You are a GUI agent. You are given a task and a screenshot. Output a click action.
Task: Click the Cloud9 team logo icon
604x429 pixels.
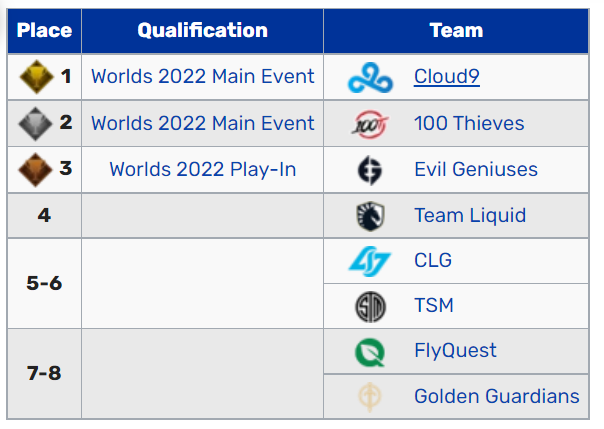pos(370,77)
